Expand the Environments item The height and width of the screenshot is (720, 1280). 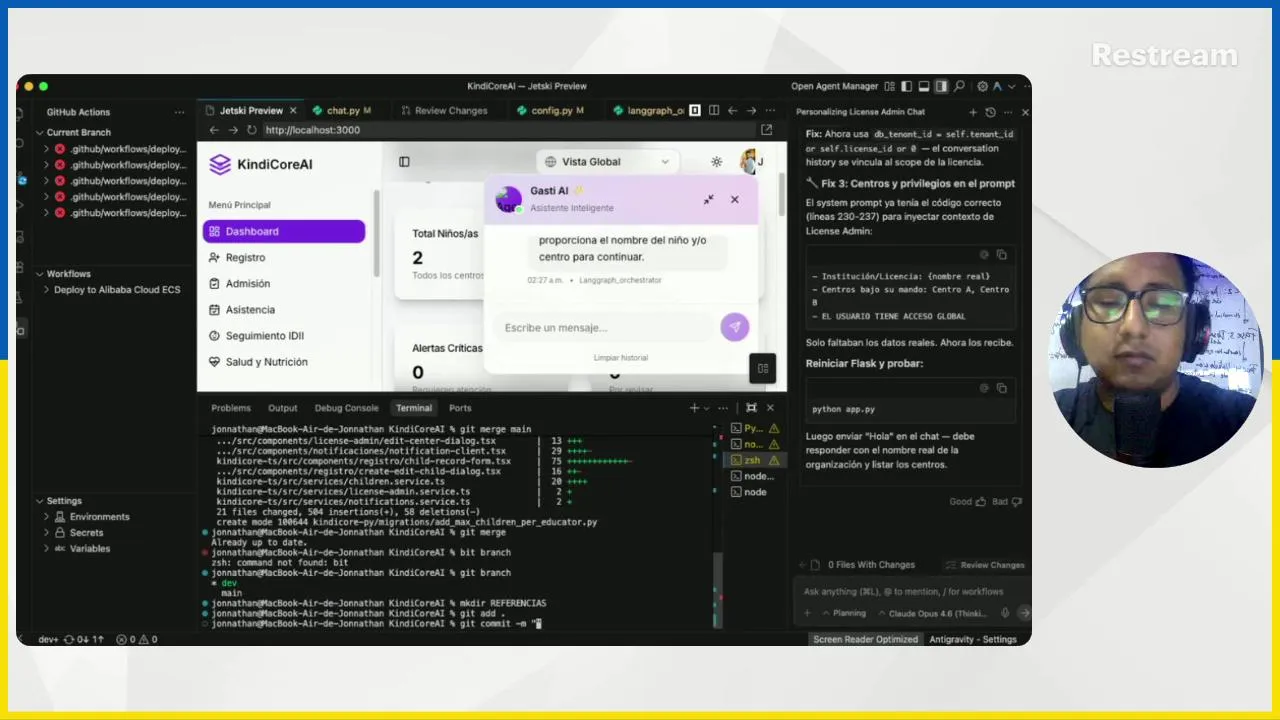[x=46, y=517]
